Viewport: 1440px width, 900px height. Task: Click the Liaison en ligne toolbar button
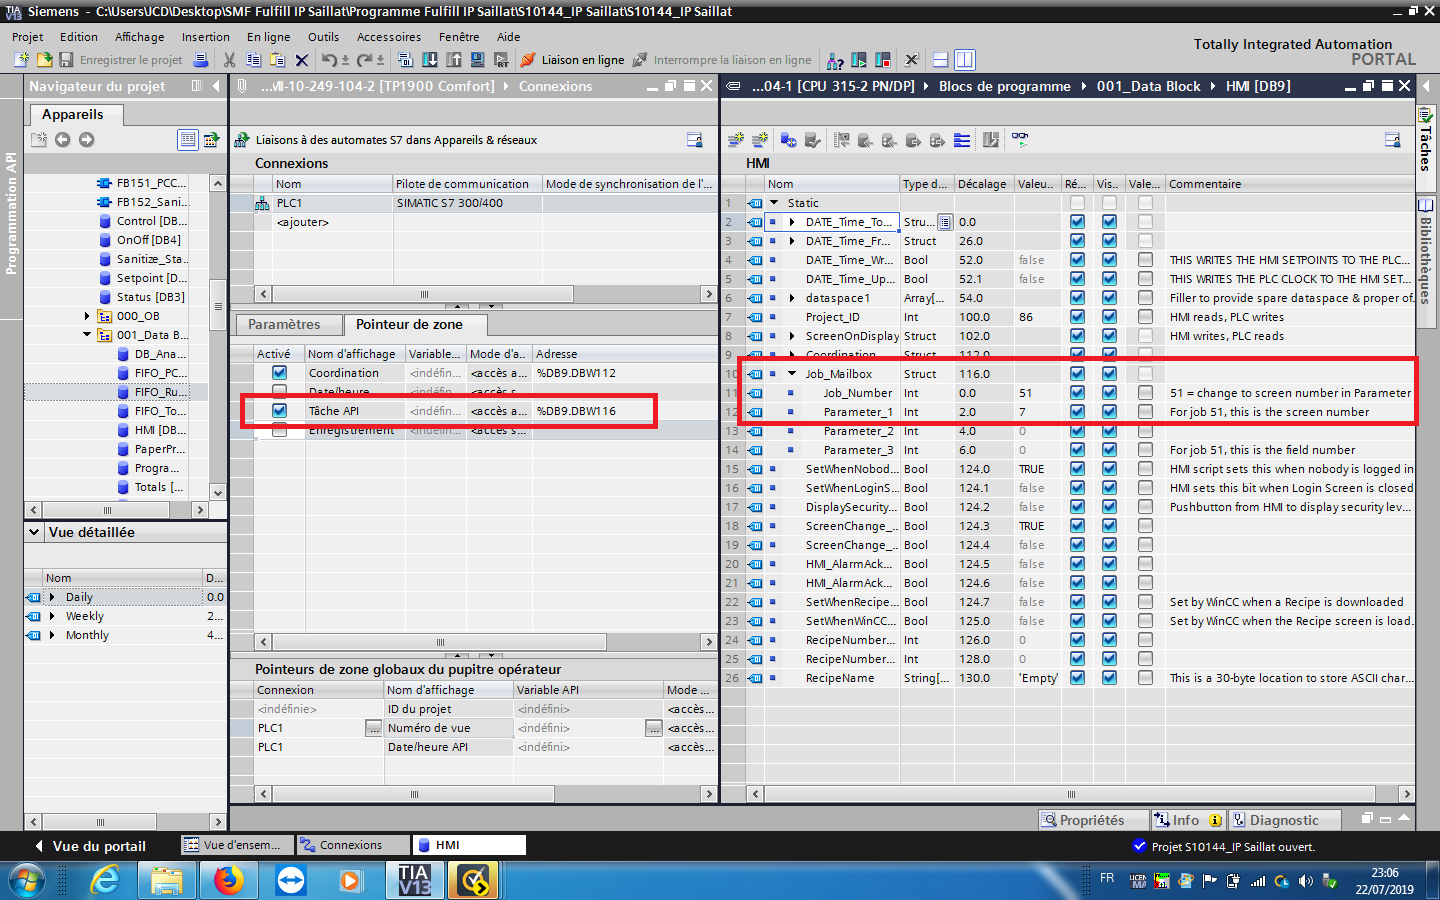pyautogui.click(x=573, y=60)
